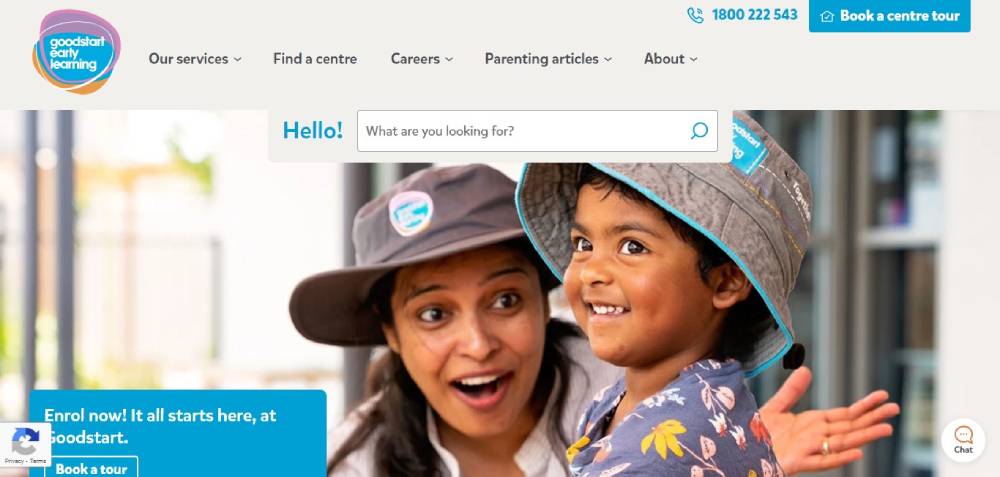This screenshot has height=477, width=1000.
Task: Click the magnifier search icon
Action: (699, 131)
